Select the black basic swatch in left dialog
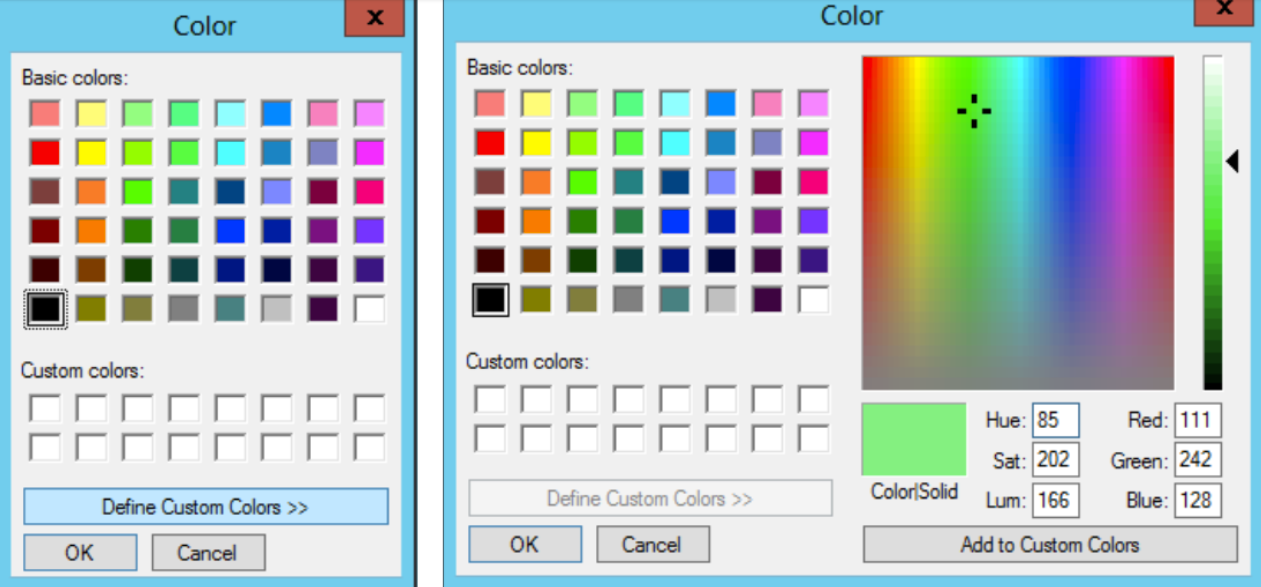The width and height of the screenshot is (1261, 587). click(45, 309)
